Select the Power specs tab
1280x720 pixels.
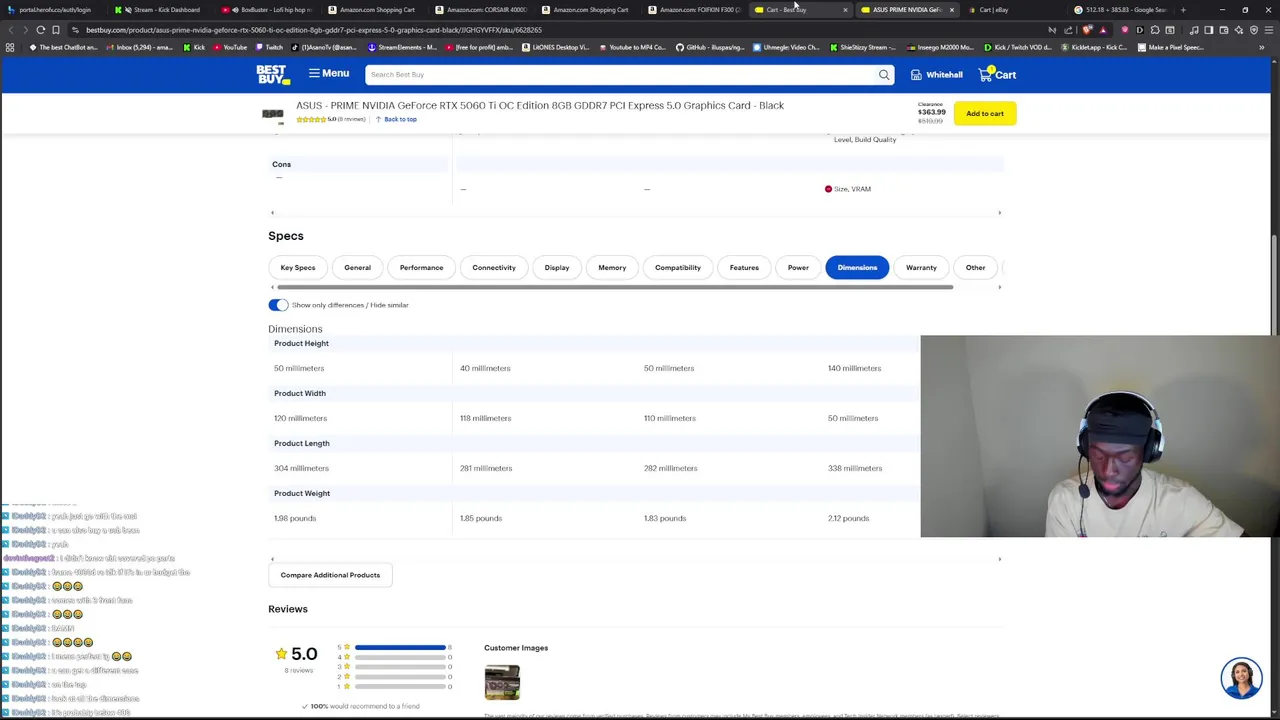tap(798, 268)
